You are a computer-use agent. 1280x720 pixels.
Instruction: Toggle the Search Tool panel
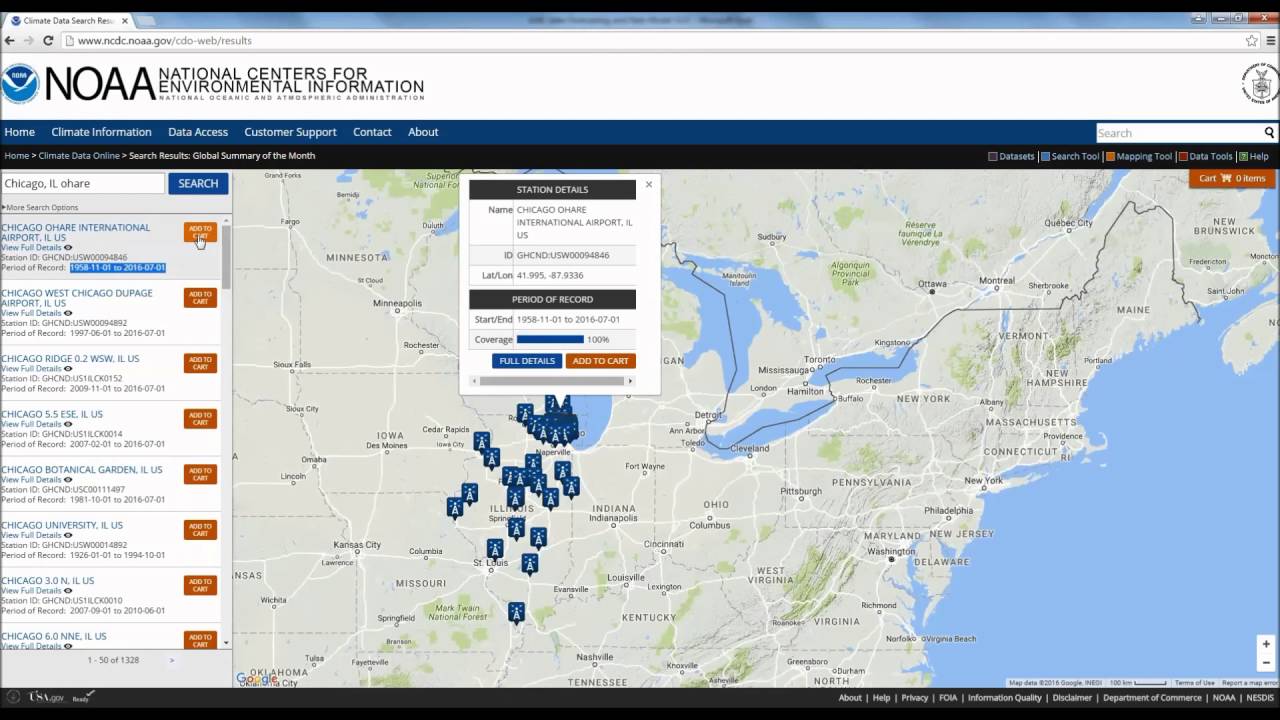click(x=1070, y=156)
